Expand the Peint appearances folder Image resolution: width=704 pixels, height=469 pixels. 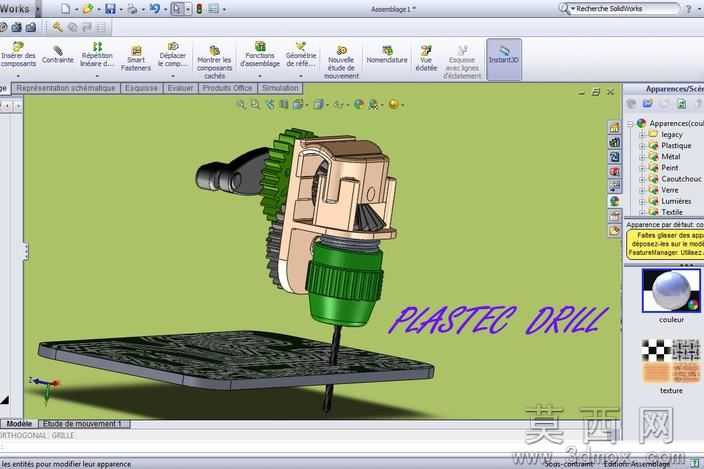click(x=642, y=168)
